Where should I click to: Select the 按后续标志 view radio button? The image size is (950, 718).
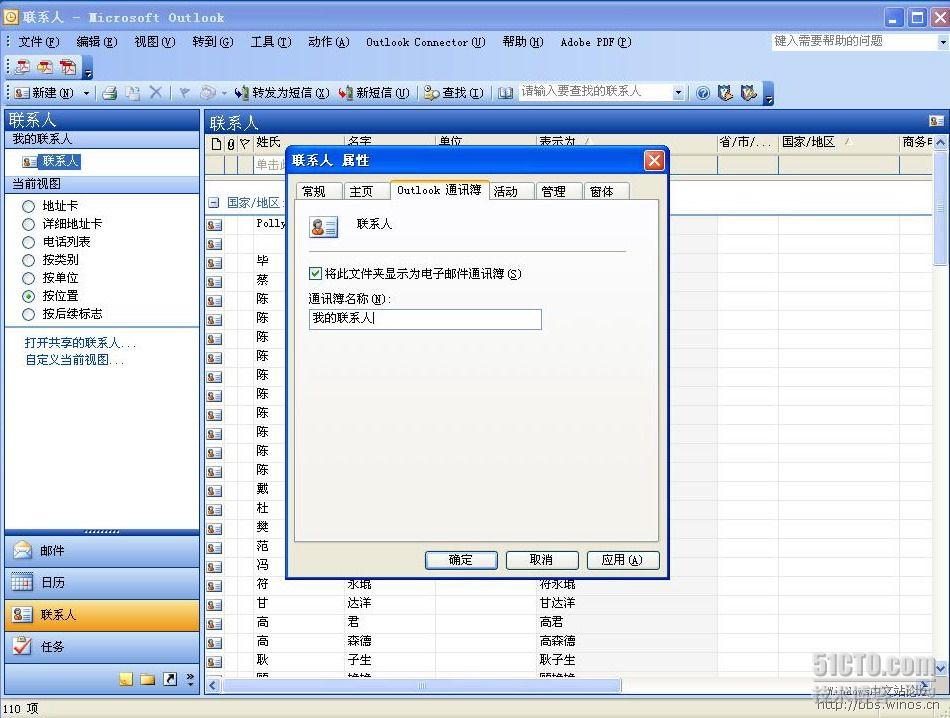28,314
